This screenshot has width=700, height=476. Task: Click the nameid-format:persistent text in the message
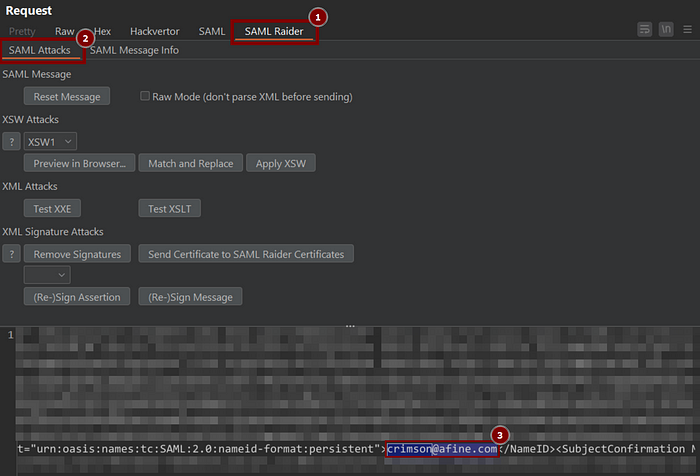296,449
